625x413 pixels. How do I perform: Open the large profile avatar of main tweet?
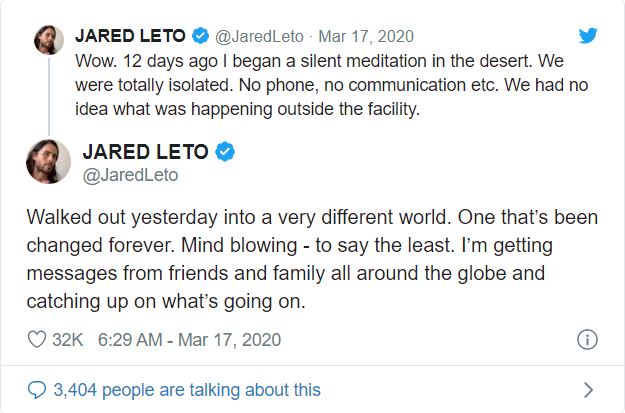click(x=48, y=161)
